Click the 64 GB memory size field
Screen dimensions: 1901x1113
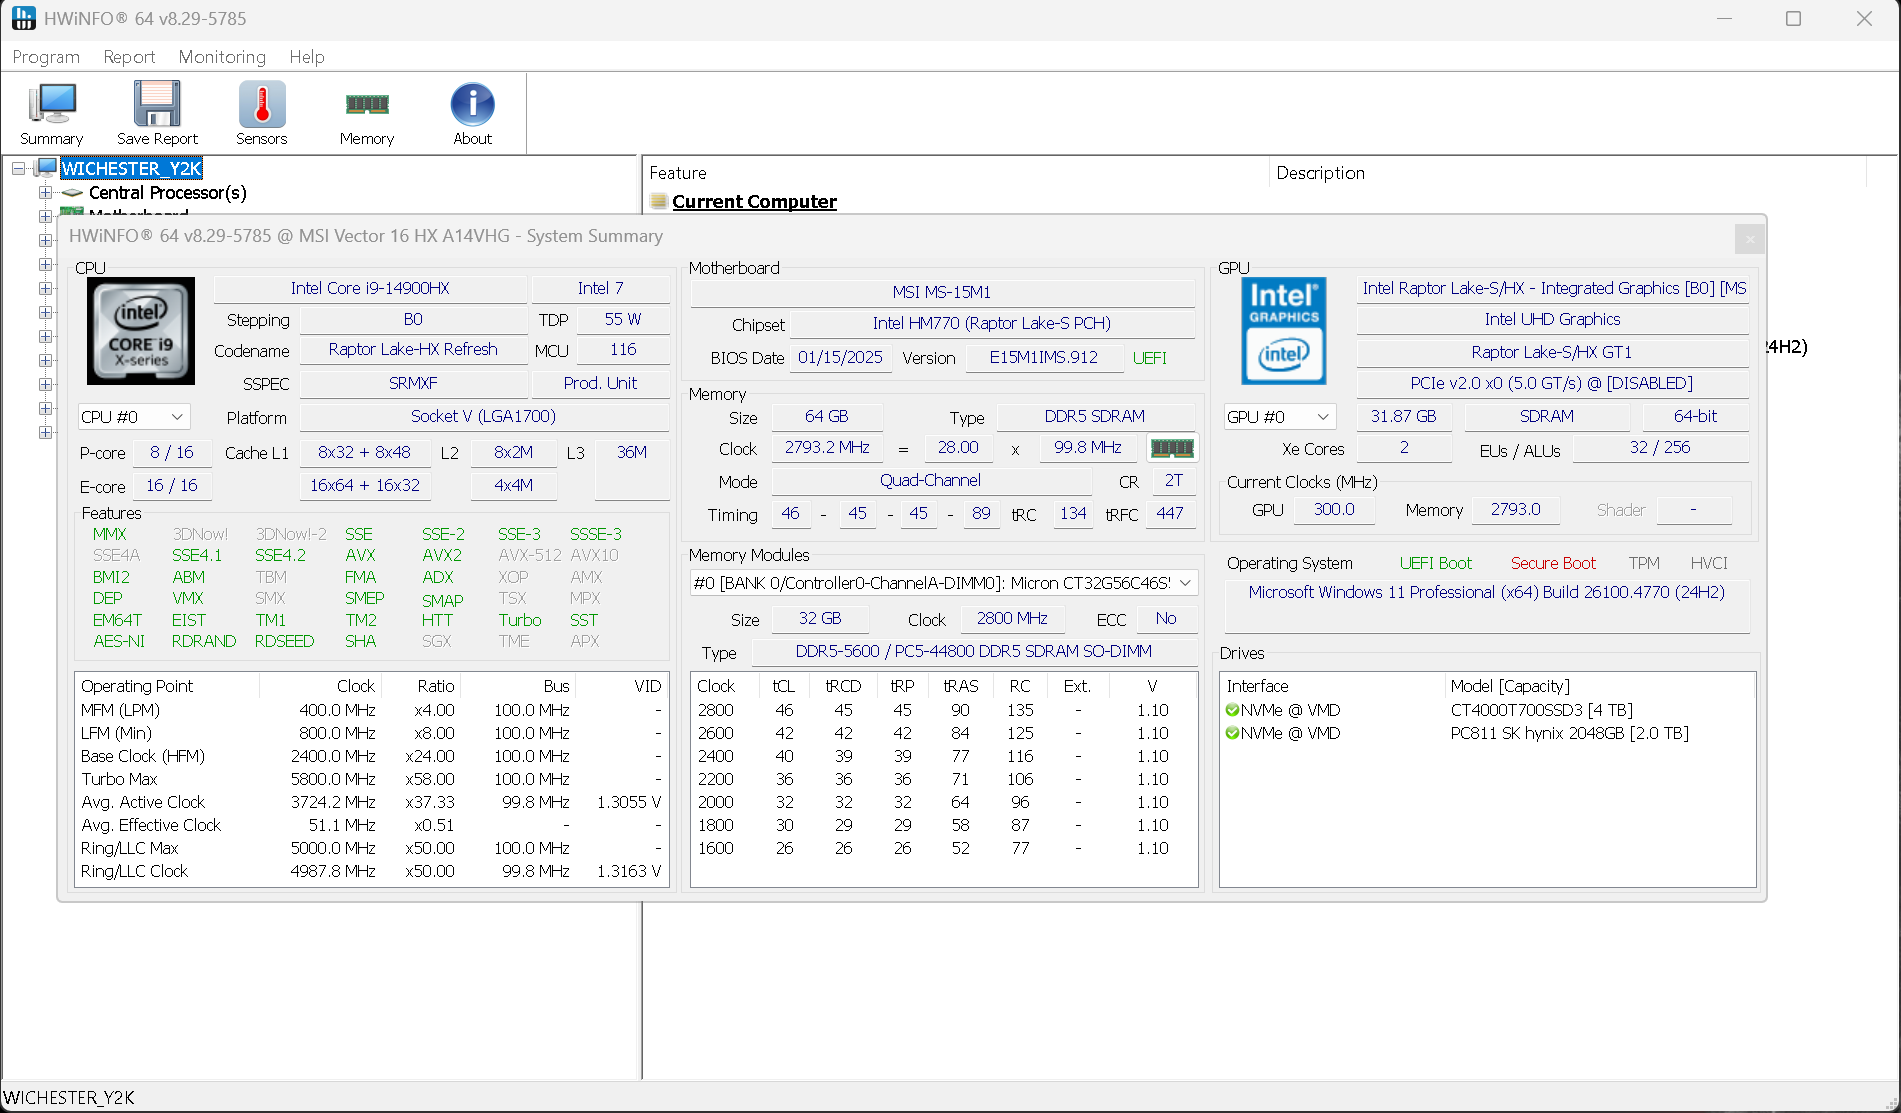[x=826, y=416]
